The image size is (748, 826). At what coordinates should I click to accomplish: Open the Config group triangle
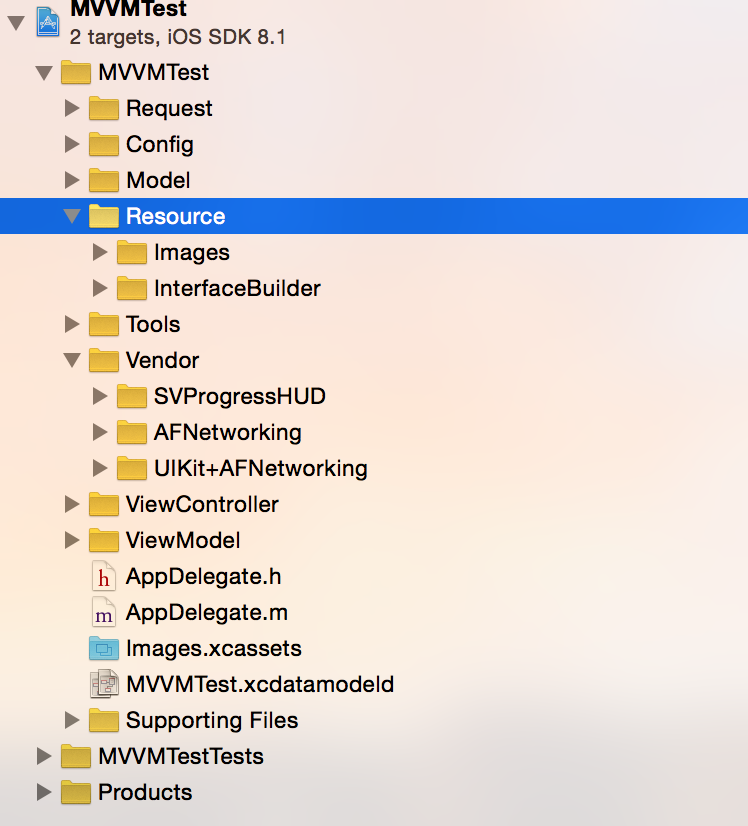71,144
